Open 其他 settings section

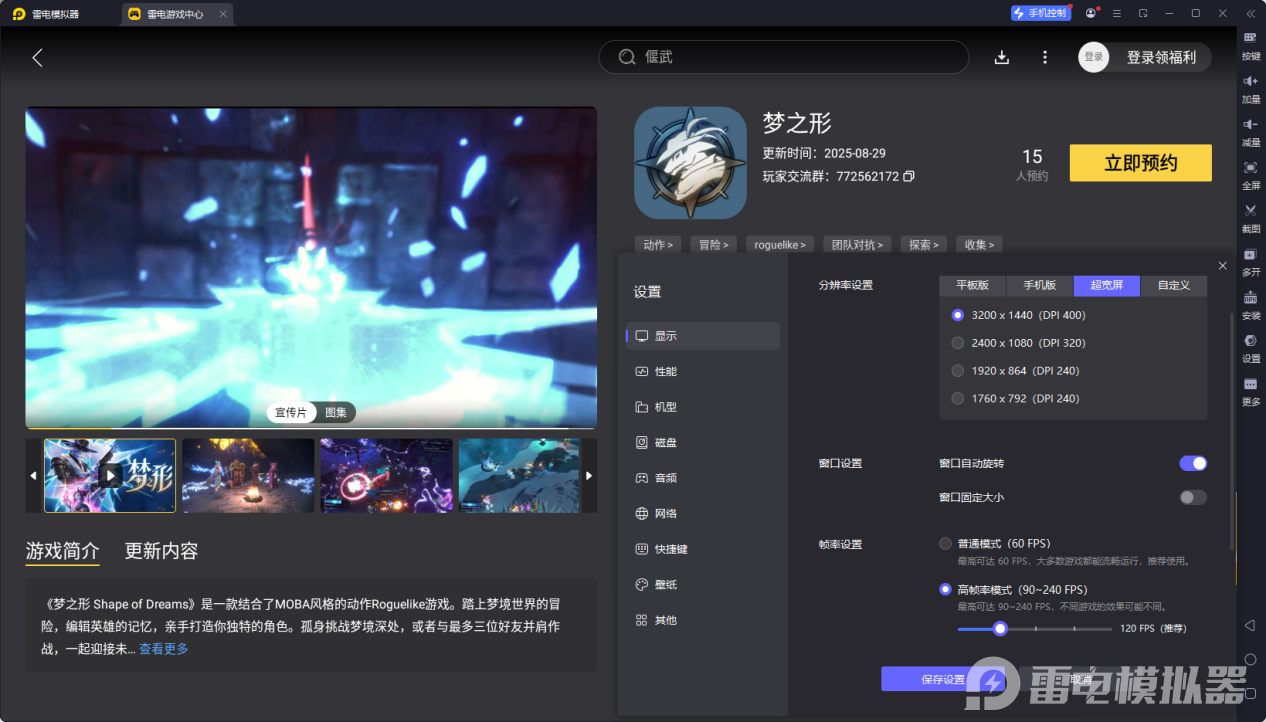pos(703,620)
